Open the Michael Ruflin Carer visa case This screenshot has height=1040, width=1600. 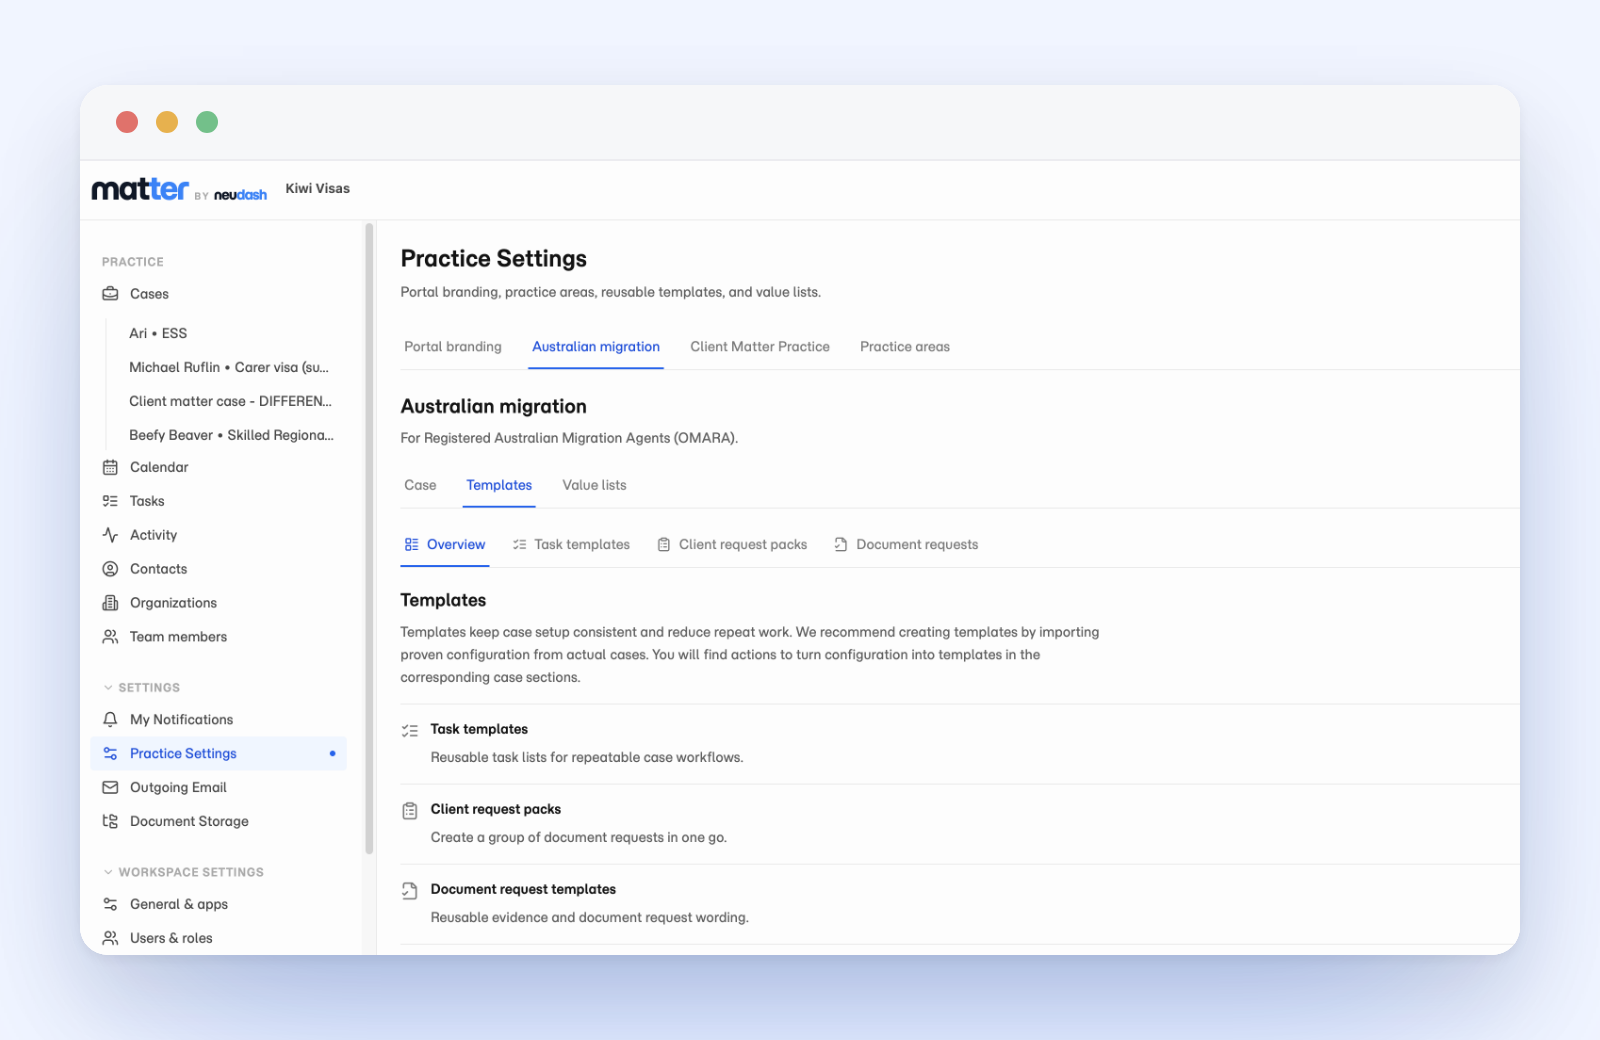pyautogui.click(x=229, y=368)
